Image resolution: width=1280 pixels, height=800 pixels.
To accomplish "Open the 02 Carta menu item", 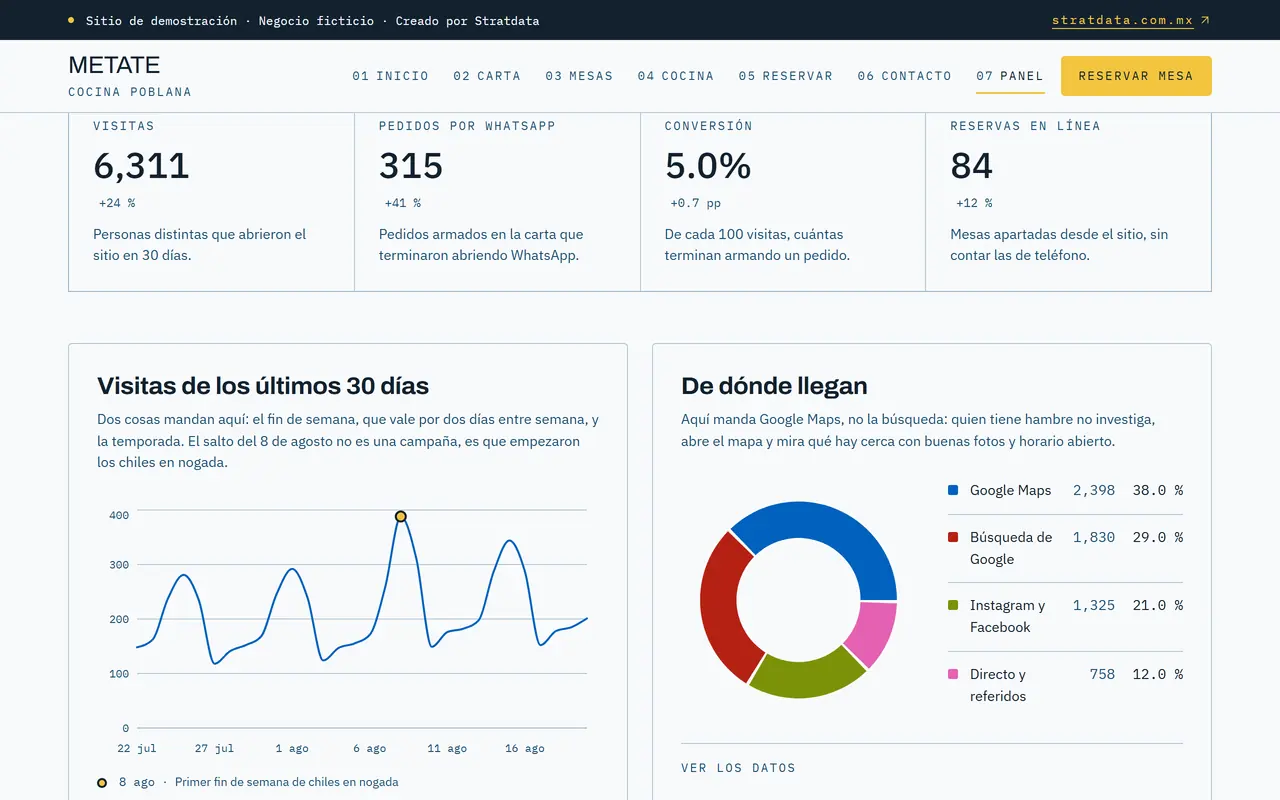I will [487, 76].
